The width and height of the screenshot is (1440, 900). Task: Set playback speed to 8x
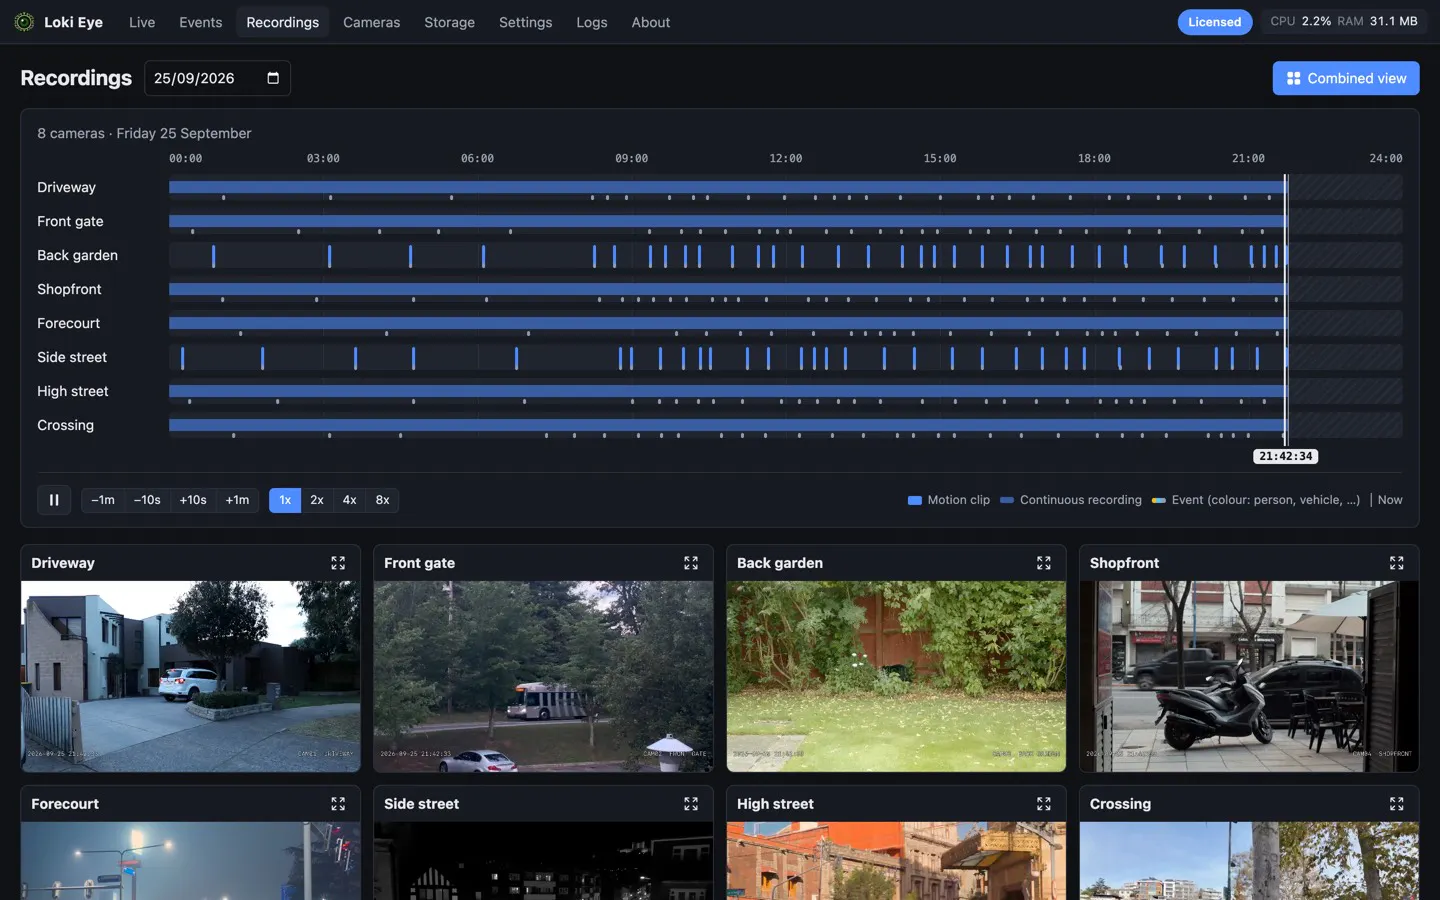[x=383, y=500]
